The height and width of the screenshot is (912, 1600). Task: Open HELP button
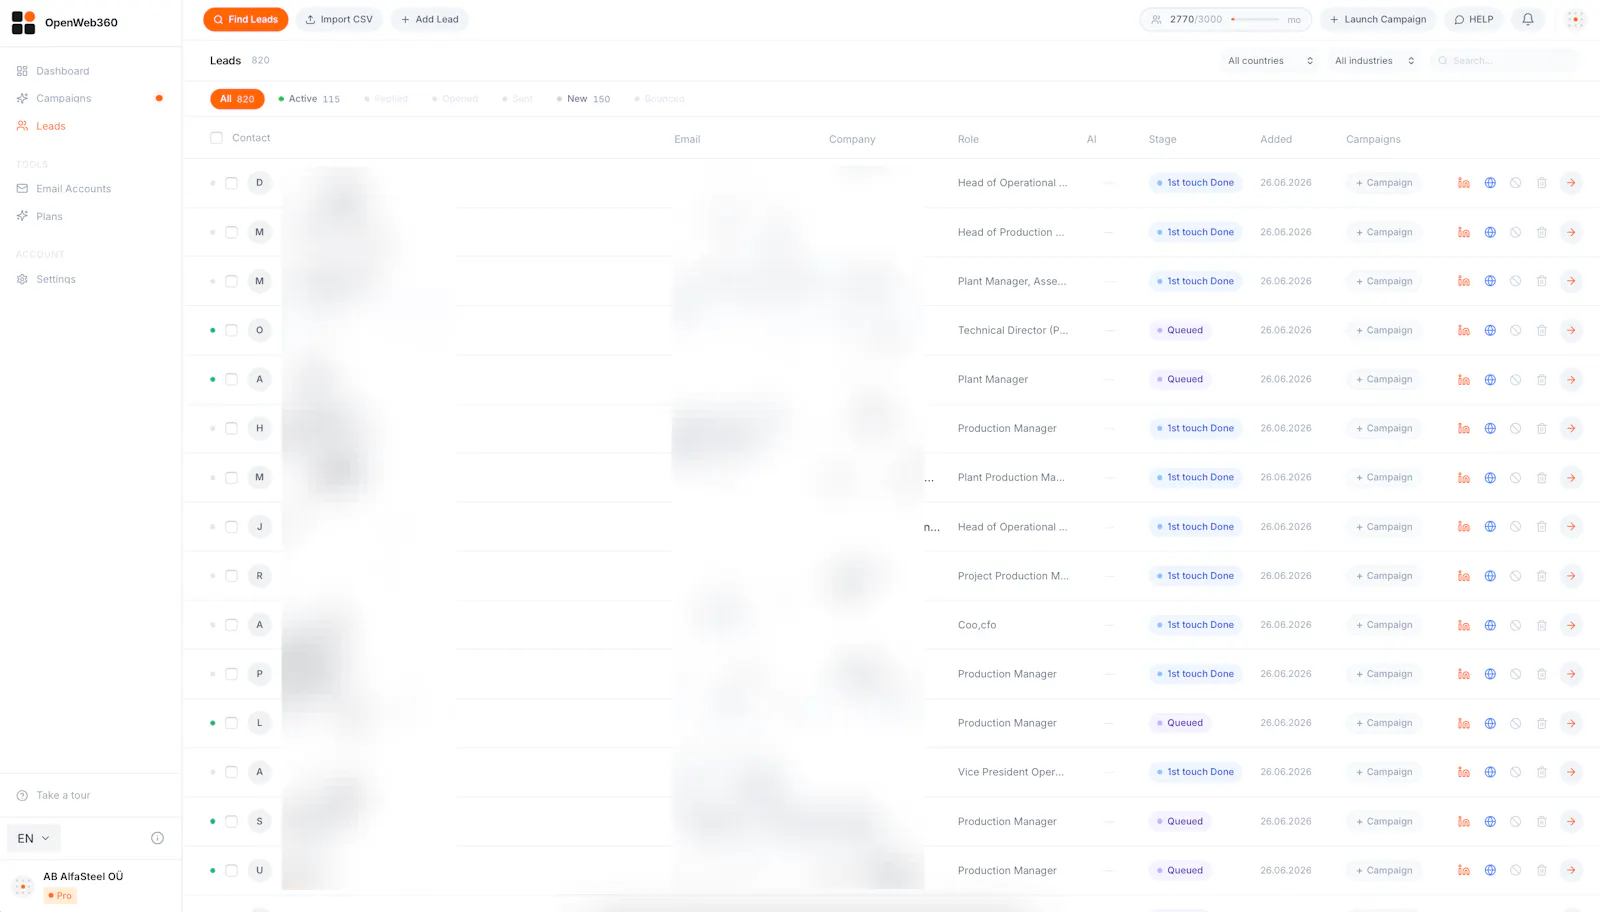(1474, 19)
